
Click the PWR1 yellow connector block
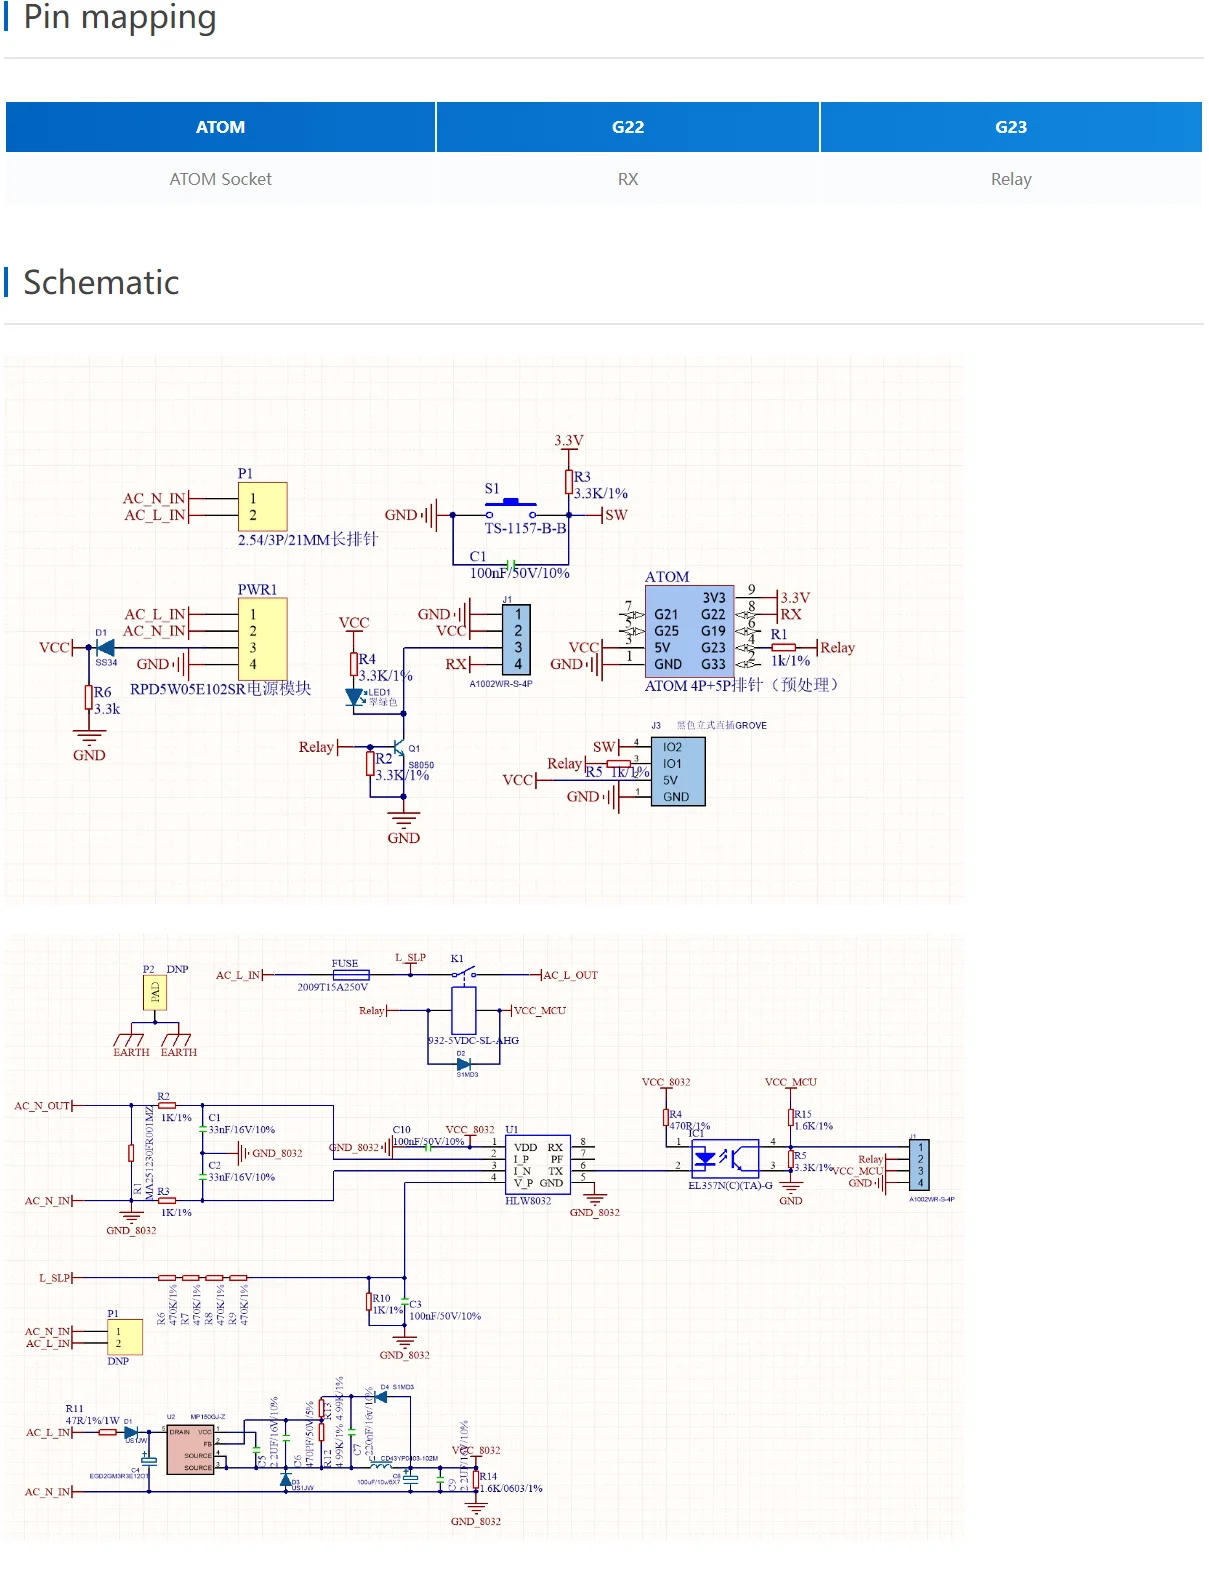[x=263, y=639]
